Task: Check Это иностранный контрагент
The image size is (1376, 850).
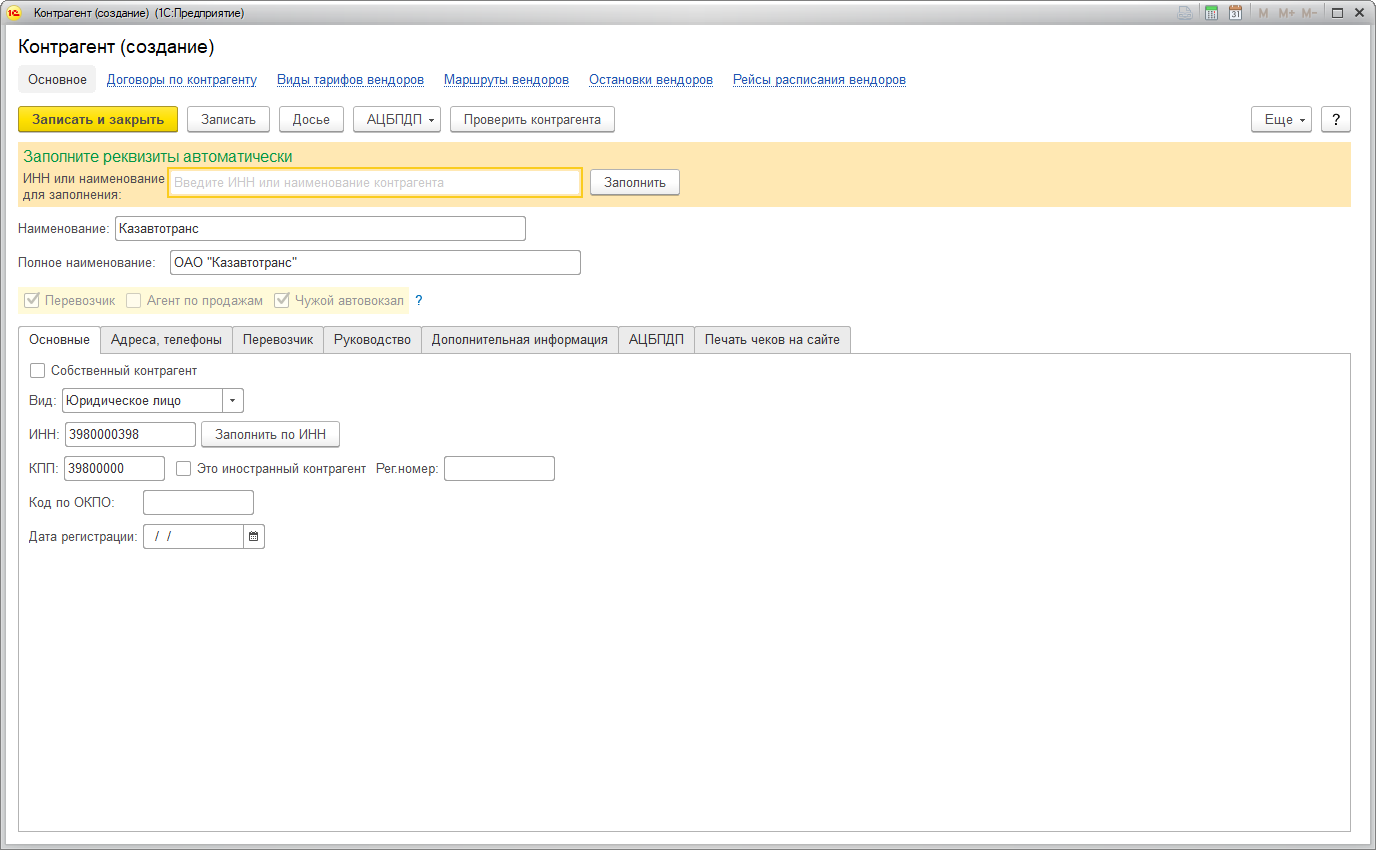Action: (x=184, y=468)
